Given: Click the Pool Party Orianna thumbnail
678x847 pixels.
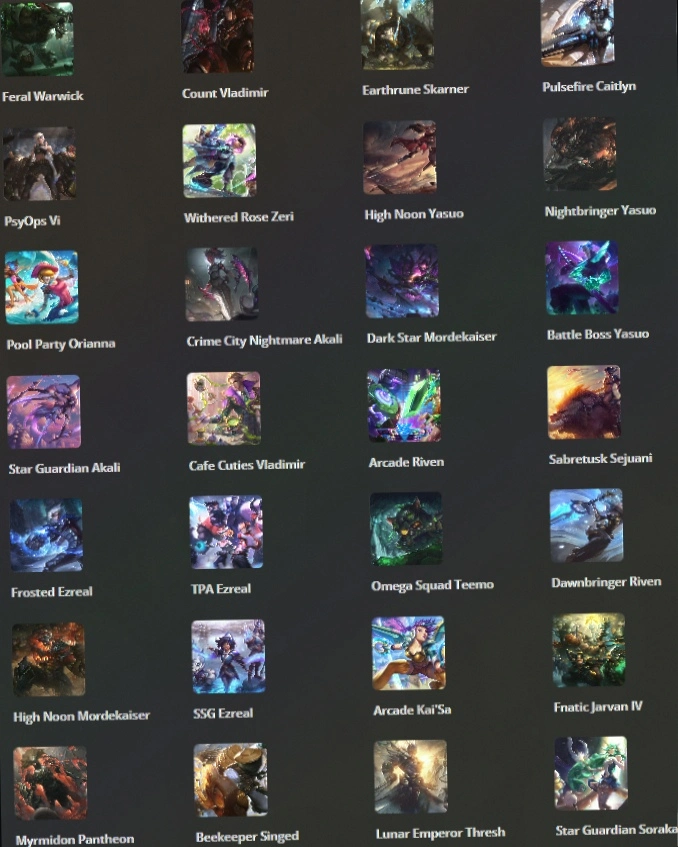Looking at the screenshot, I should click(42, 287).
